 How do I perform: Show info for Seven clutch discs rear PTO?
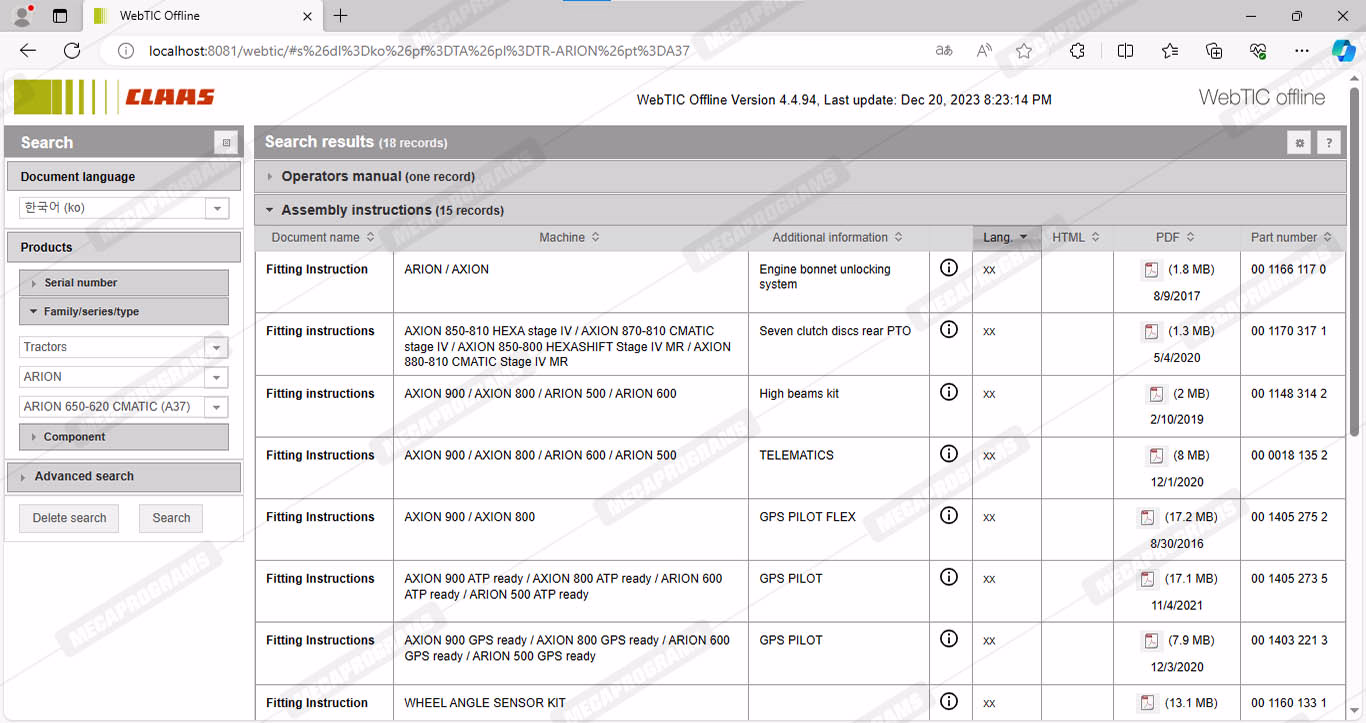(x=949, y=330)
